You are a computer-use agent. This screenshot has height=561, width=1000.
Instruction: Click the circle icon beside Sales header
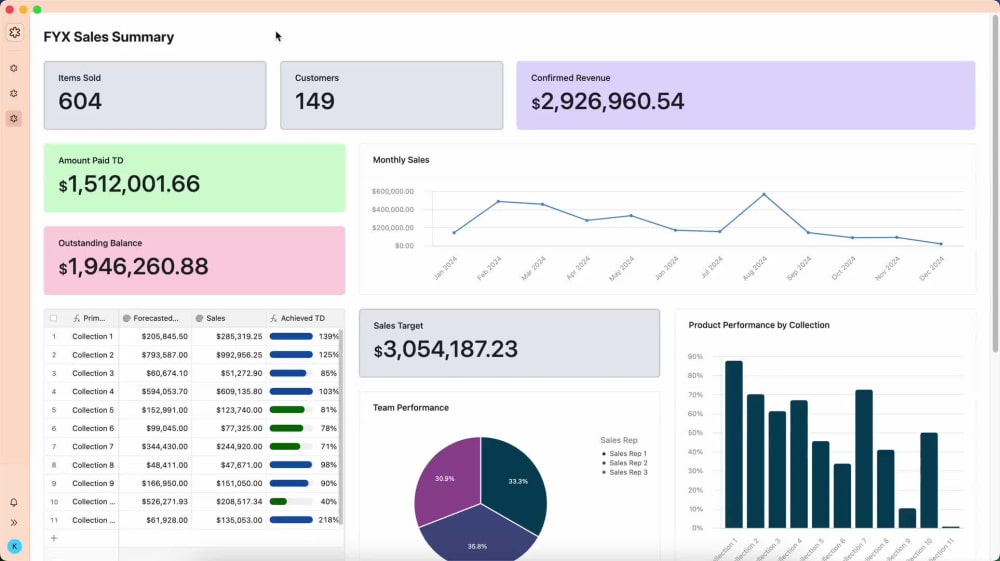click(x=200, y=318)
